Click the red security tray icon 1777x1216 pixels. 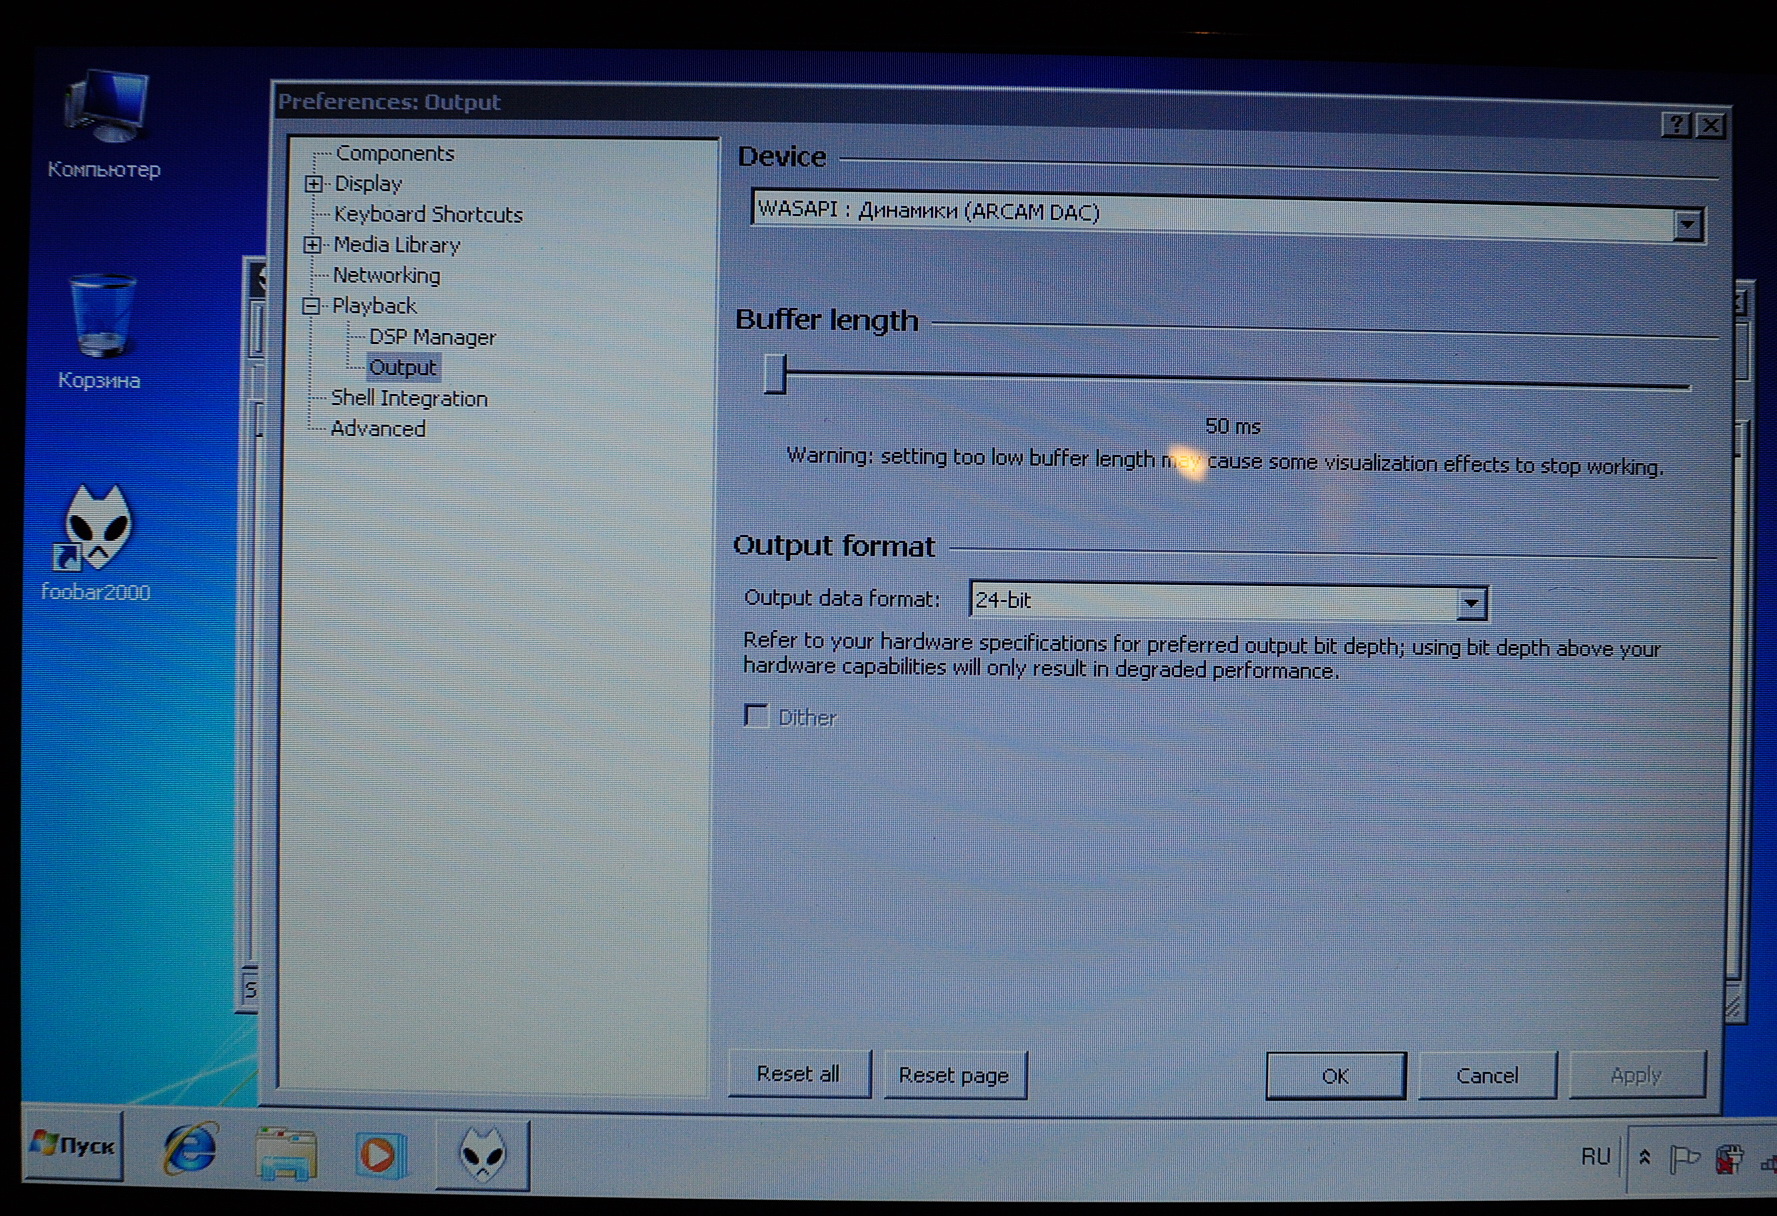pos(1729,1160)
